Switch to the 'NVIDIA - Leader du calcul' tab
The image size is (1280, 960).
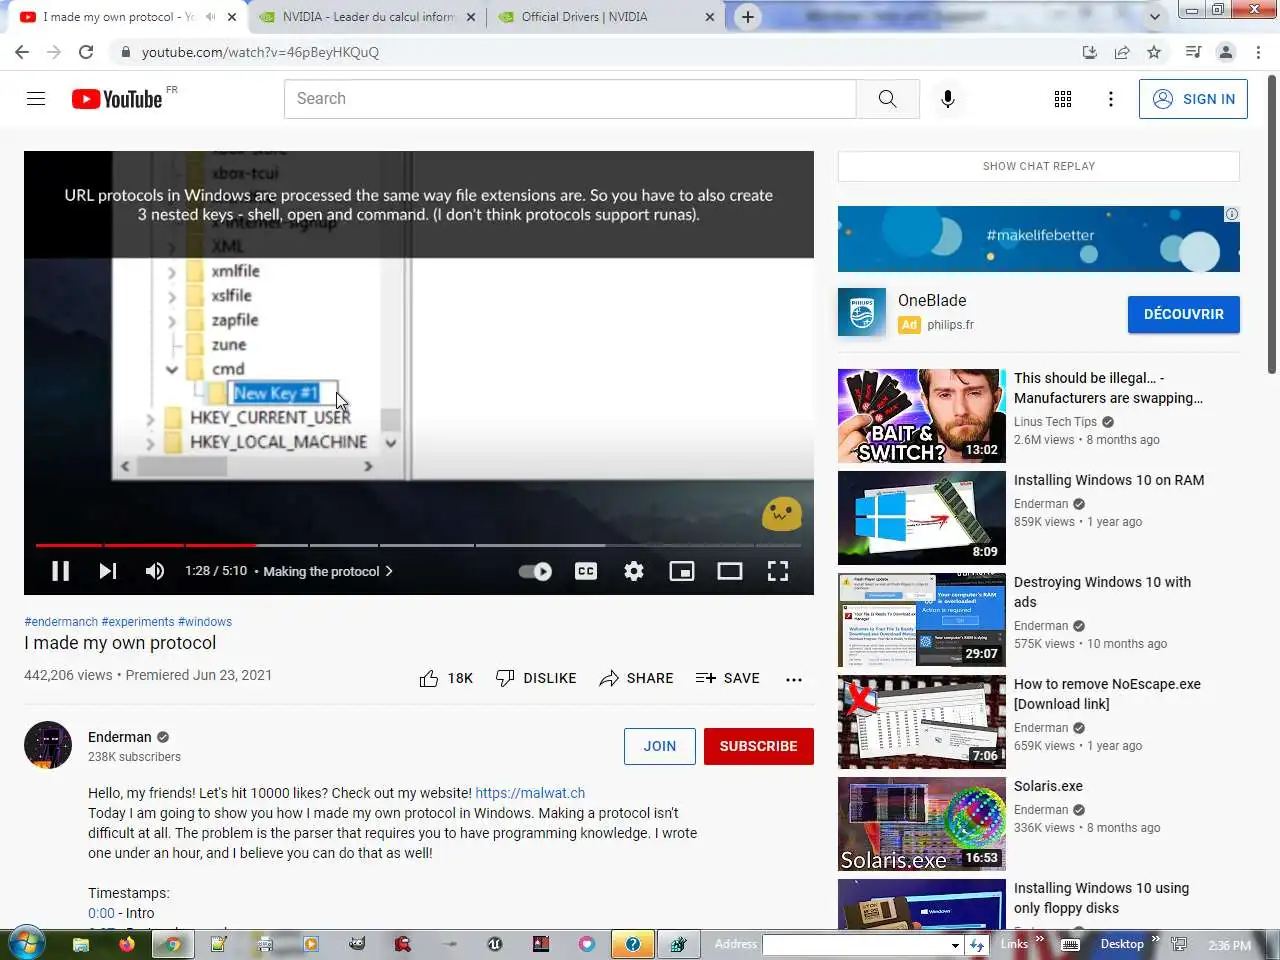[368, 17]
